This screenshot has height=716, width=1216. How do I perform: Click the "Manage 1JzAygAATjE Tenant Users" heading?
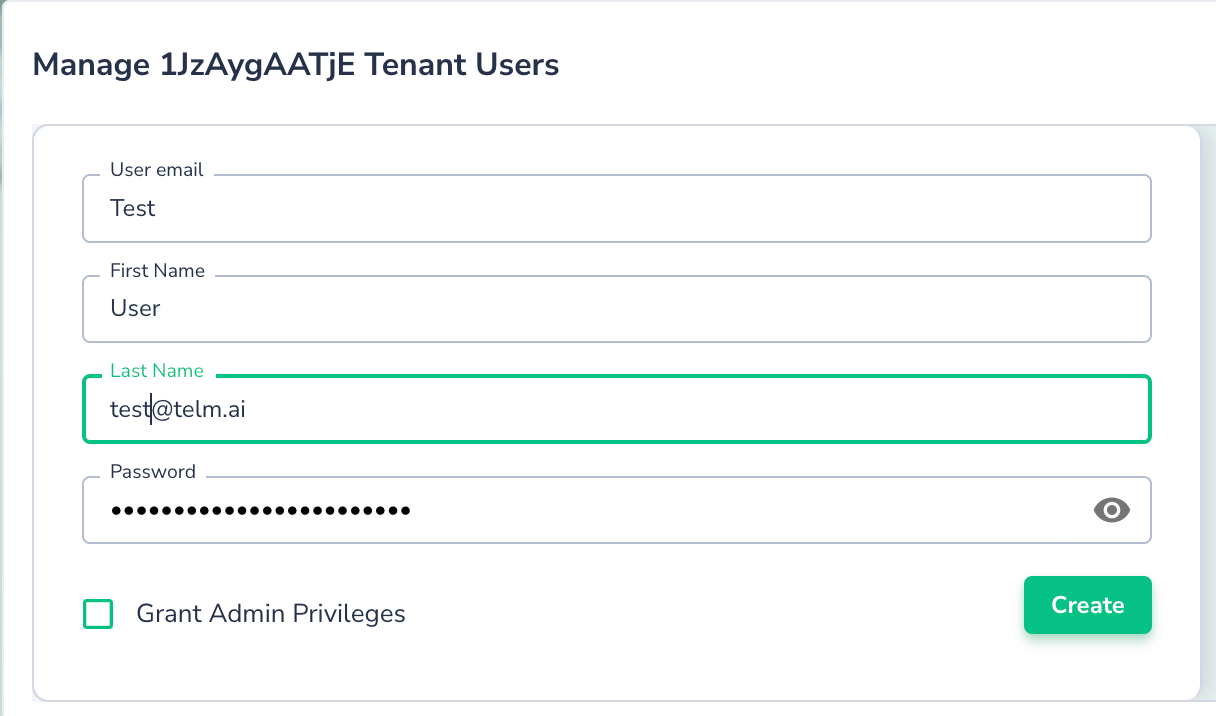tap(296, 65)
